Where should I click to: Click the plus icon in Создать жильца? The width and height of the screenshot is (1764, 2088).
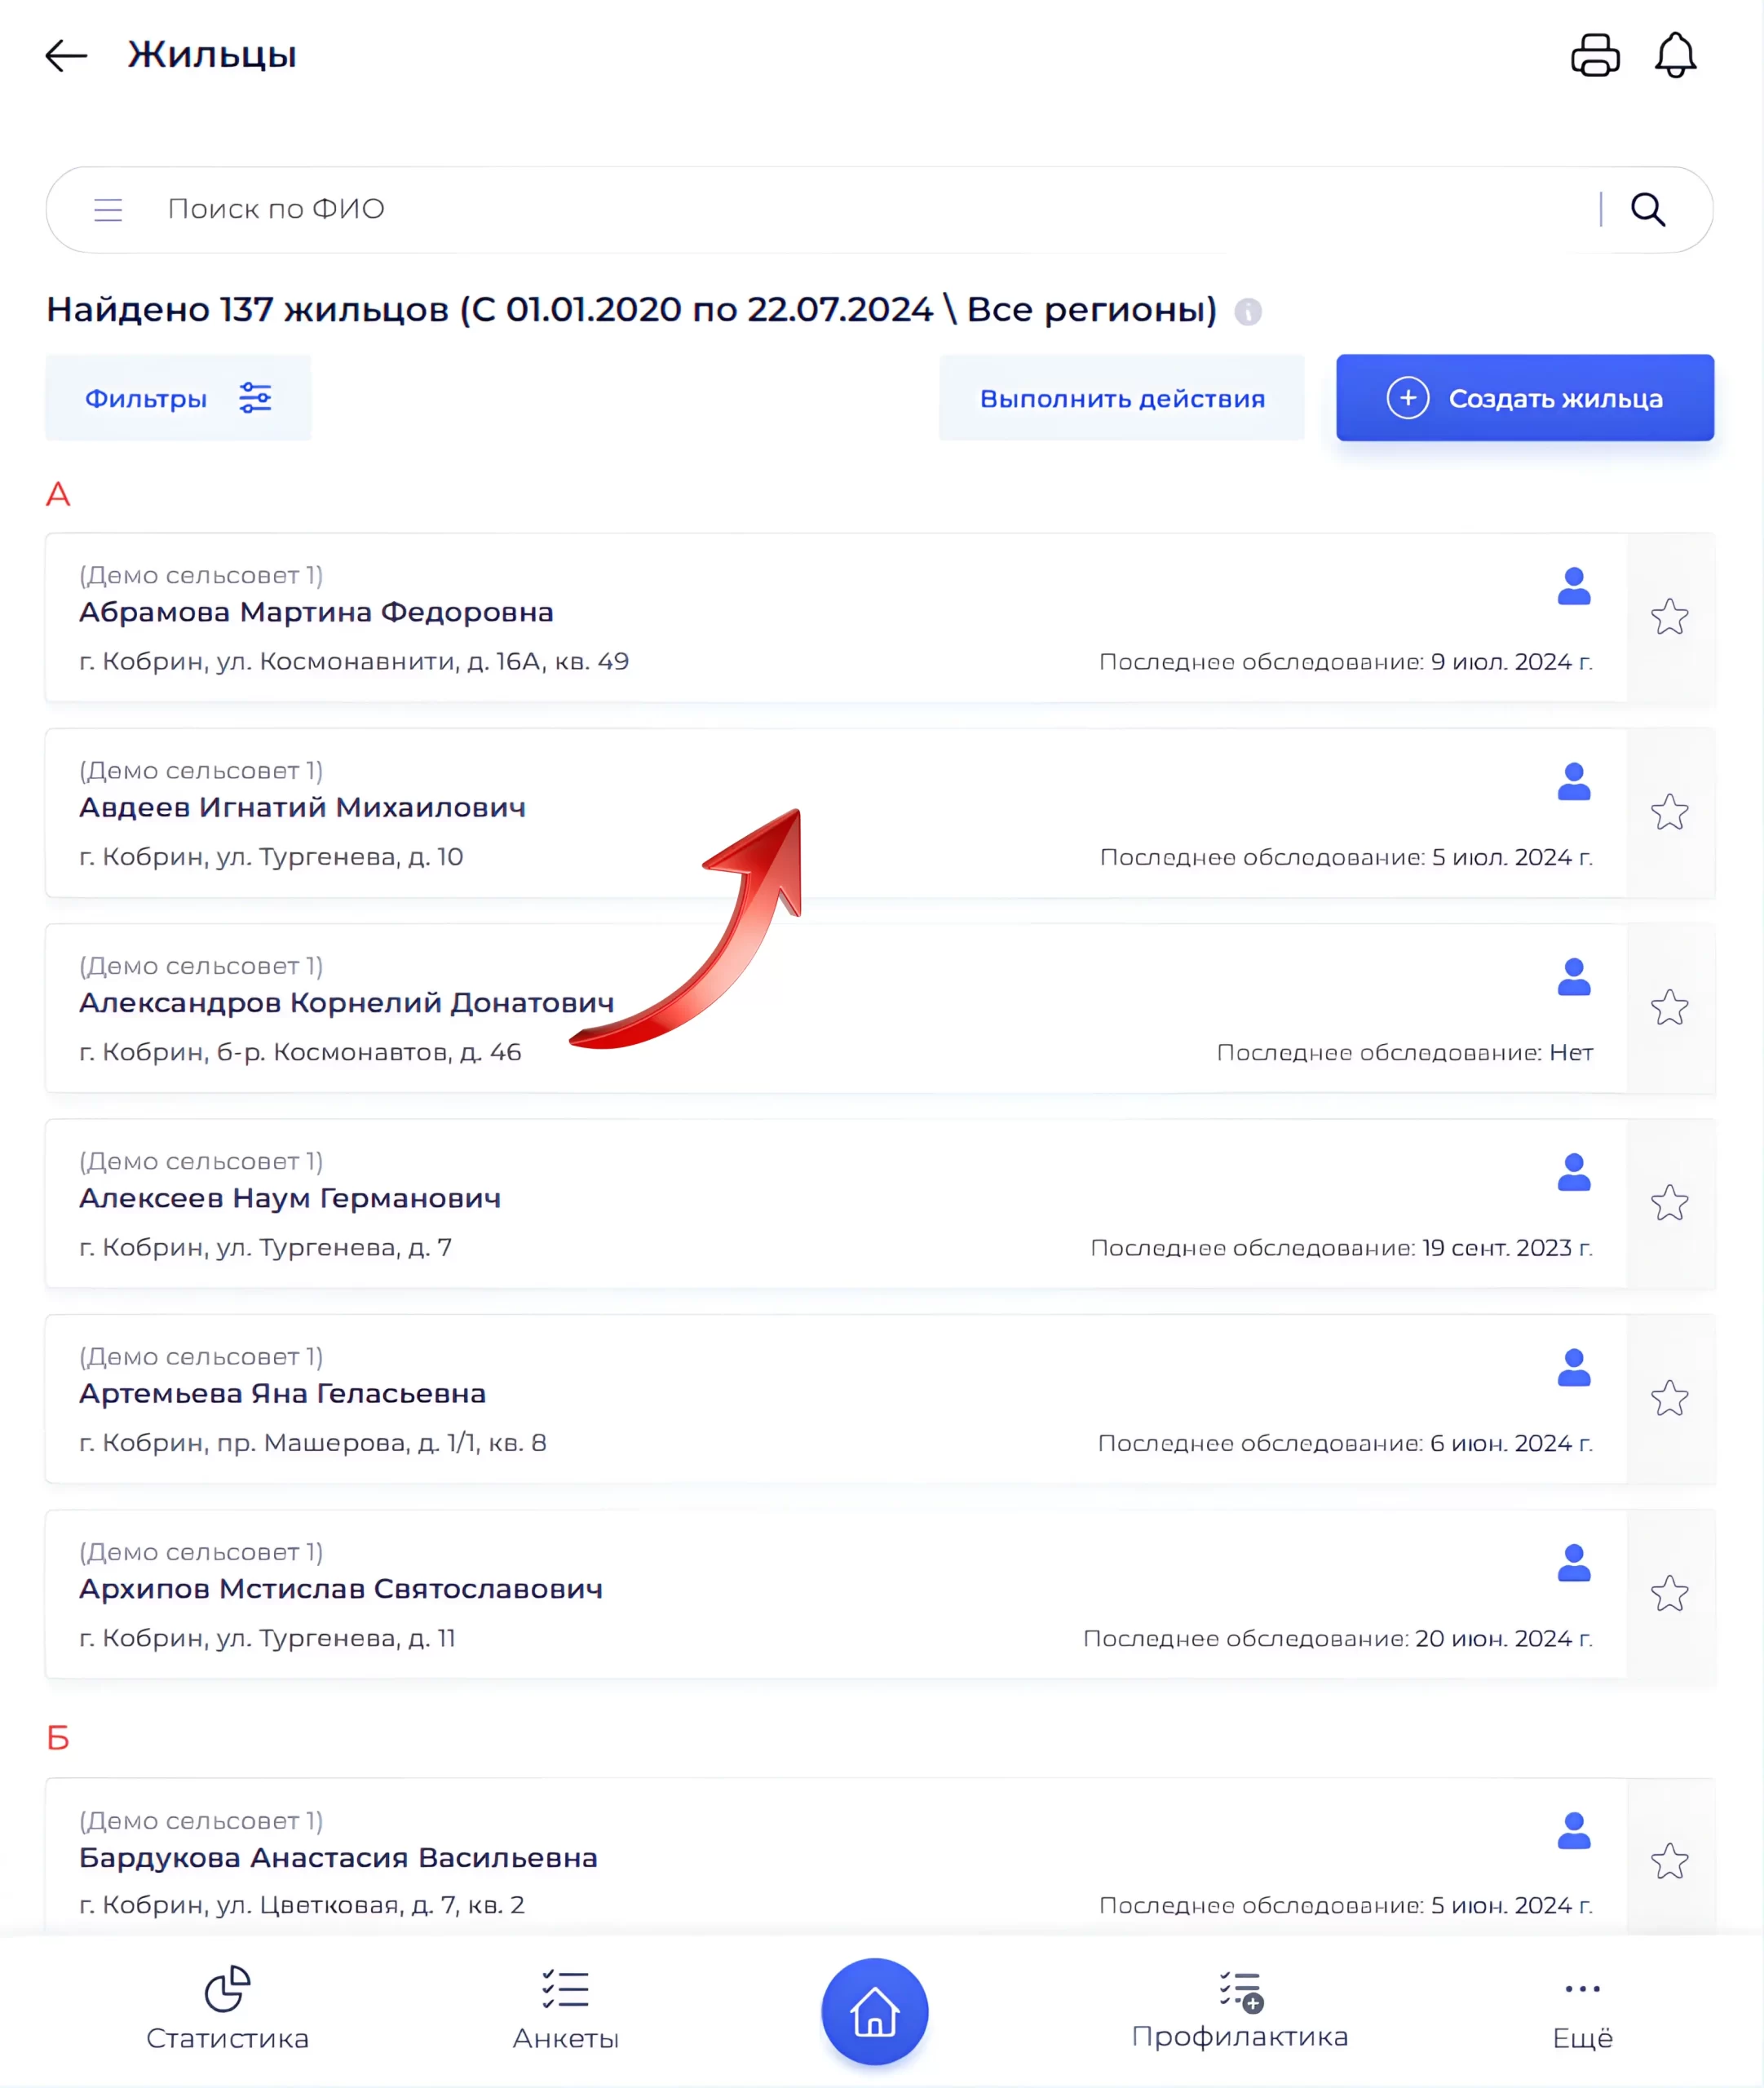click(1407, 398)
